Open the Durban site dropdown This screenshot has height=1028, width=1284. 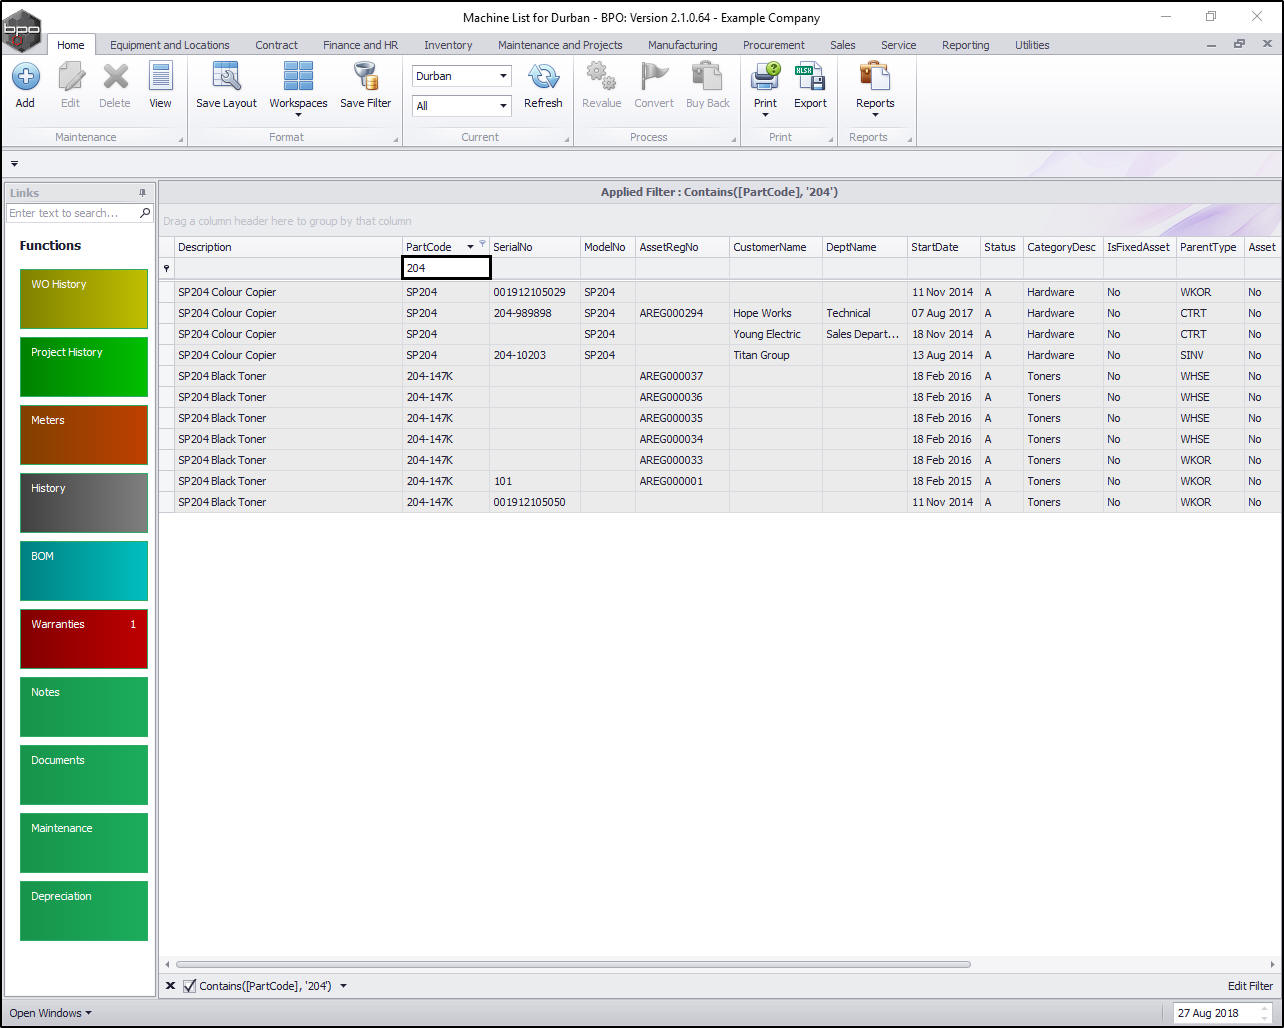(x=503, y=76)
